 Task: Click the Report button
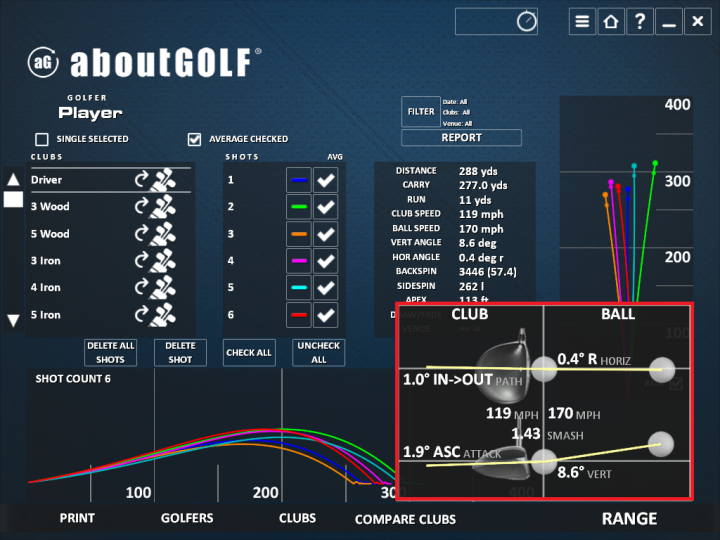click(461, 138)
